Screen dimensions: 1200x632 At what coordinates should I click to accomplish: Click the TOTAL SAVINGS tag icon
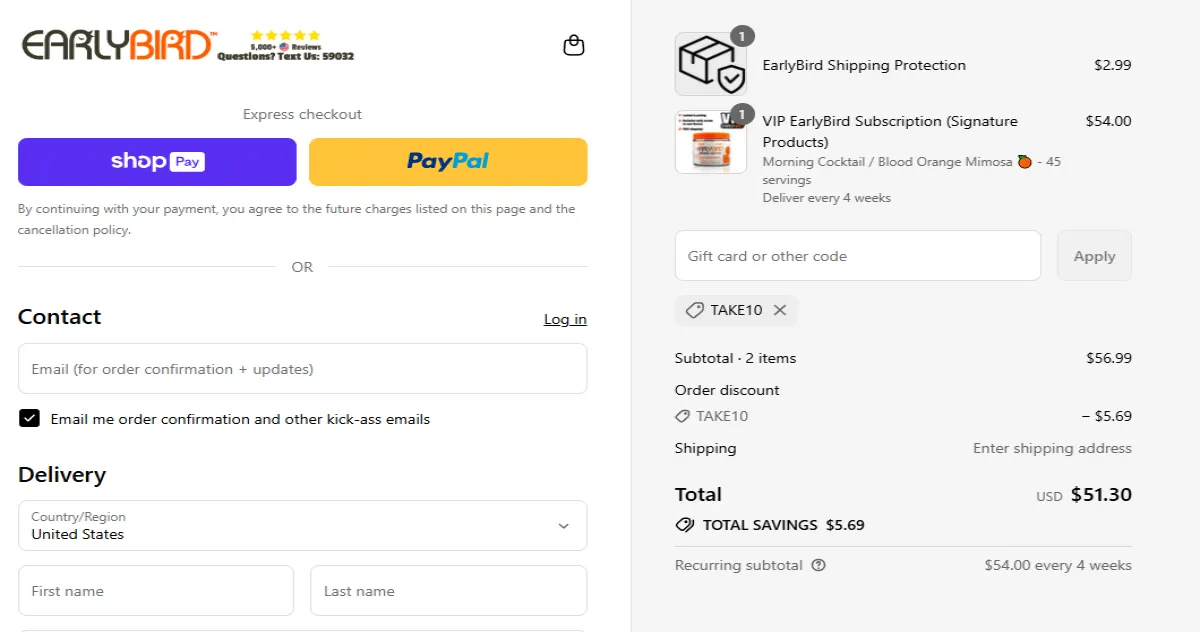point(684,524)
